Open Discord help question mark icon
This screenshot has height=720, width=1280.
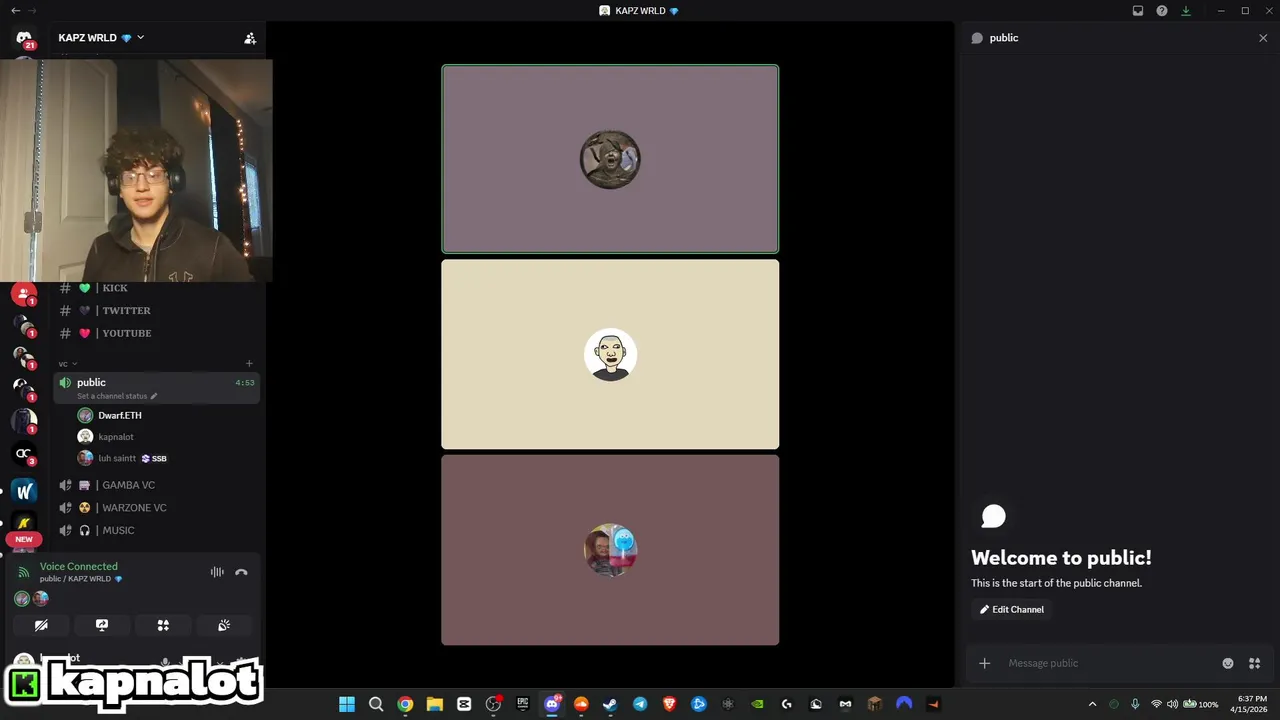(1162, 11)
